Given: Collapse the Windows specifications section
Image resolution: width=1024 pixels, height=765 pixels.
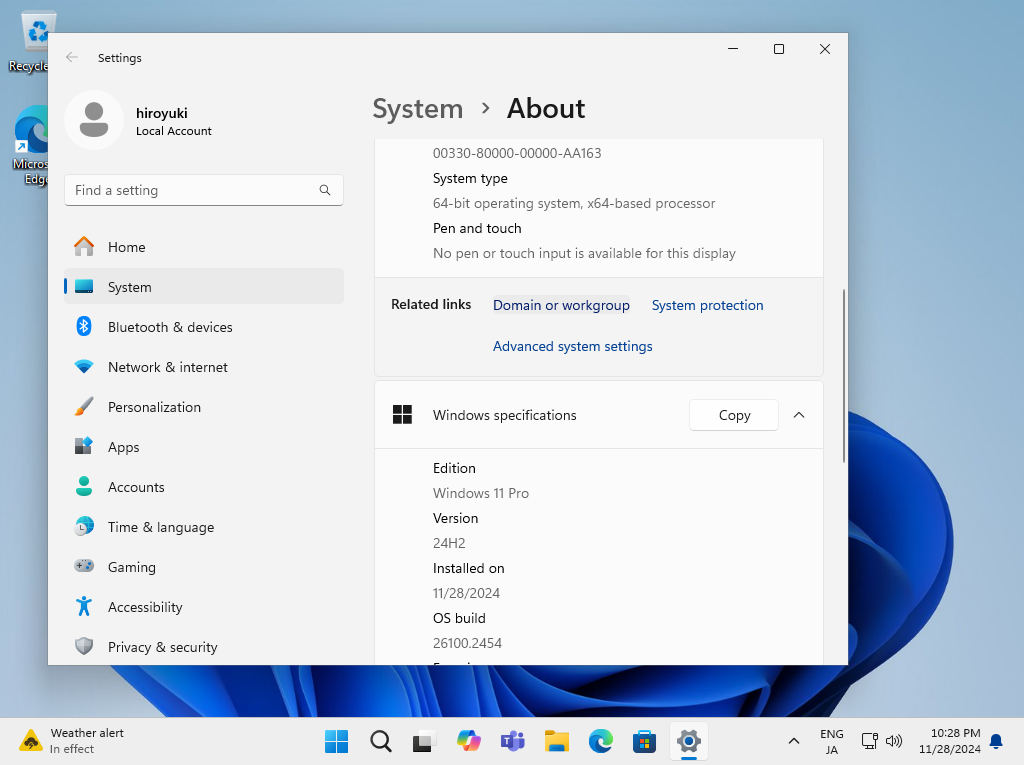Looking at the screenshot, I should (799, 415).
